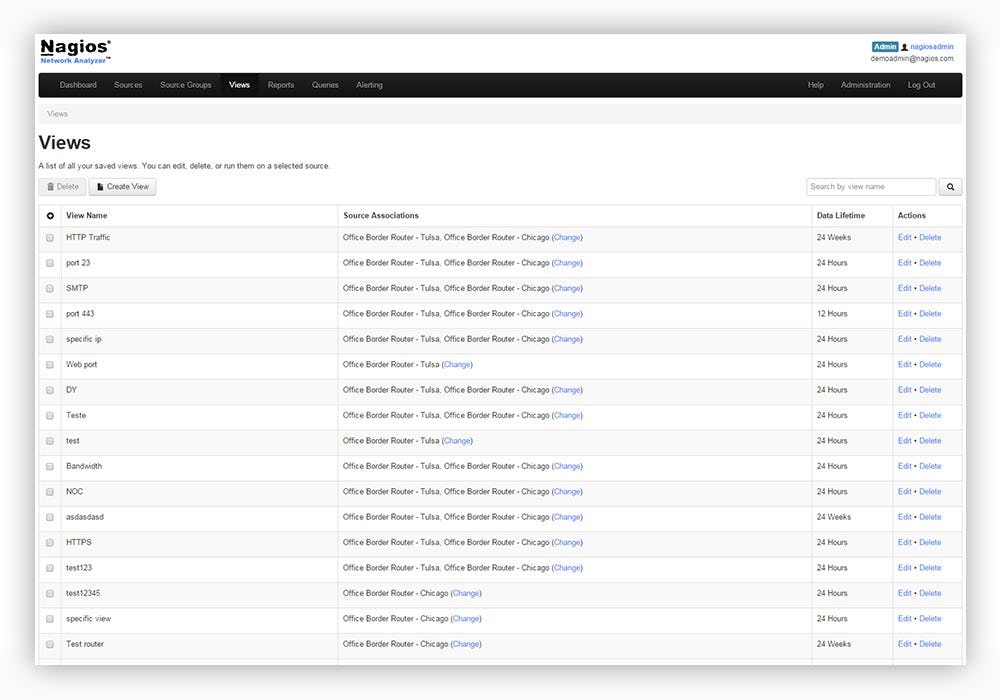Click the search magnifier icon
1000x700 pixels.
tap(949, 186)
